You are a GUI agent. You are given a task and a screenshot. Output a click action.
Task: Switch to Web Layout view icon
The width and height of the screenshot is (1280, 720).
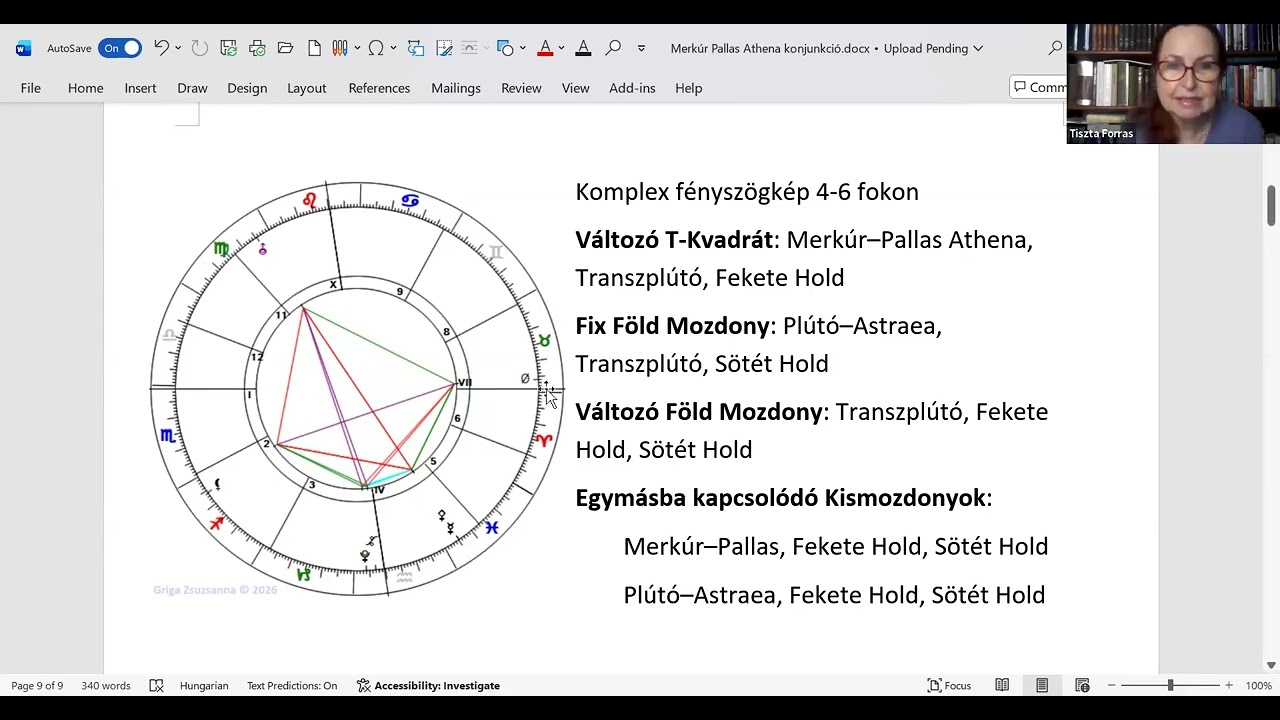pyautogui.click(x=1082, y=686)
